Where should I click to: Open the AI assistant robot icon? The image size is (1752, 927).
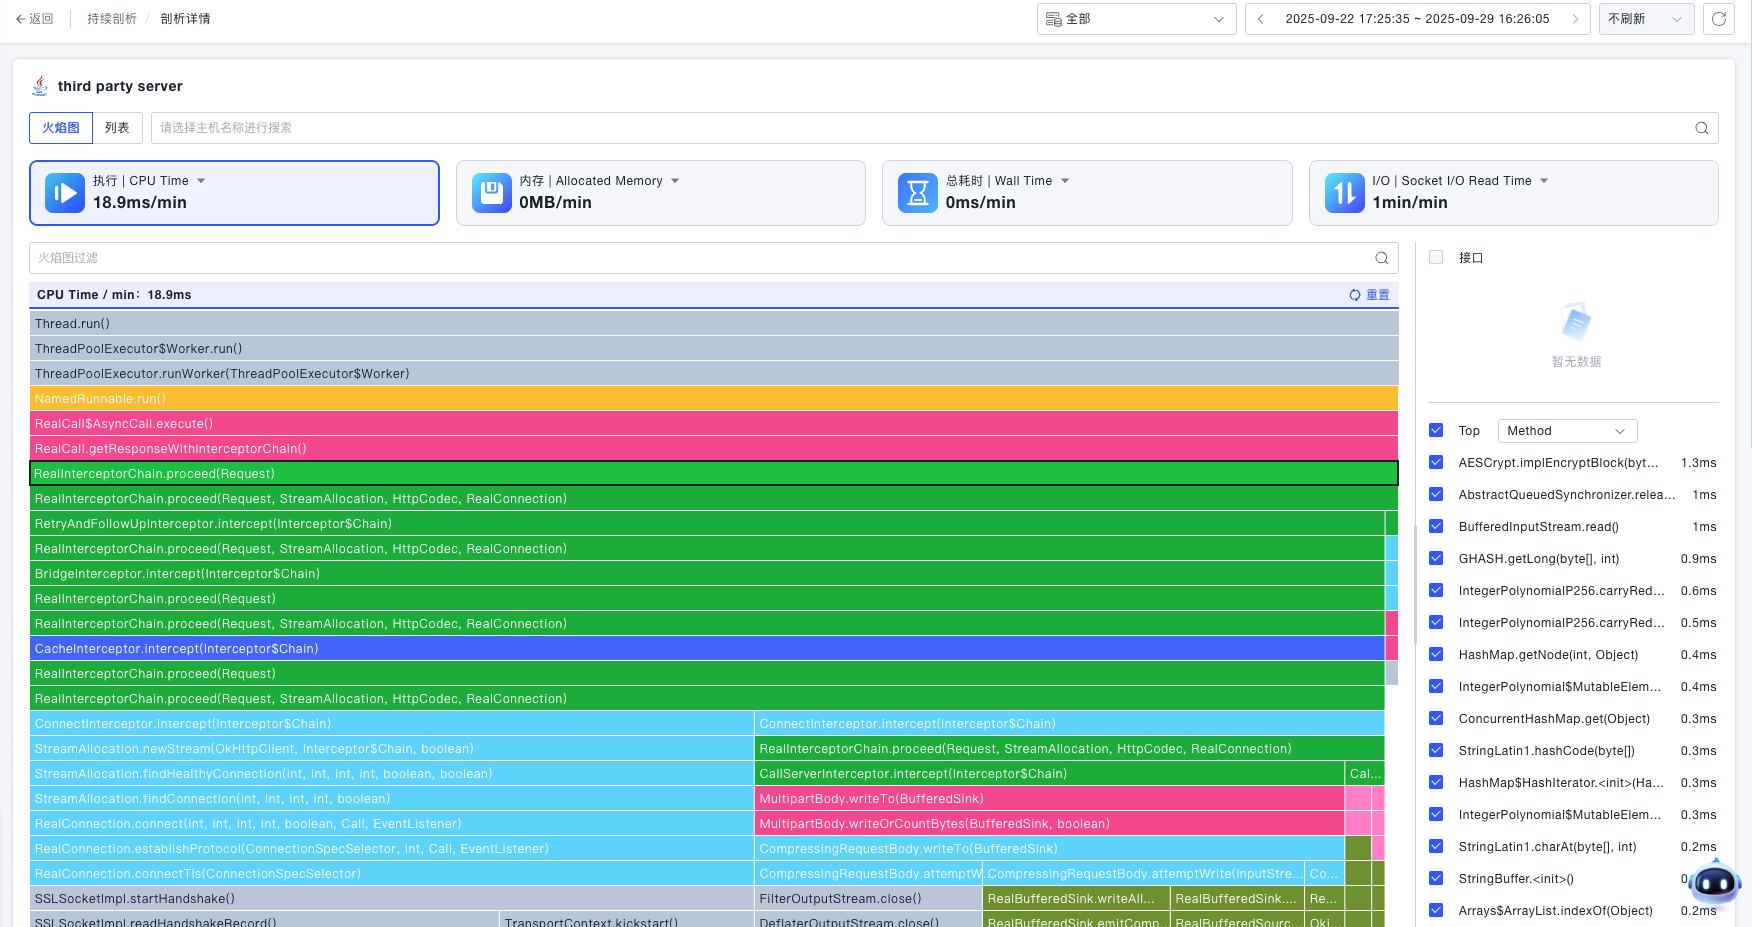tap(1715, 883)
